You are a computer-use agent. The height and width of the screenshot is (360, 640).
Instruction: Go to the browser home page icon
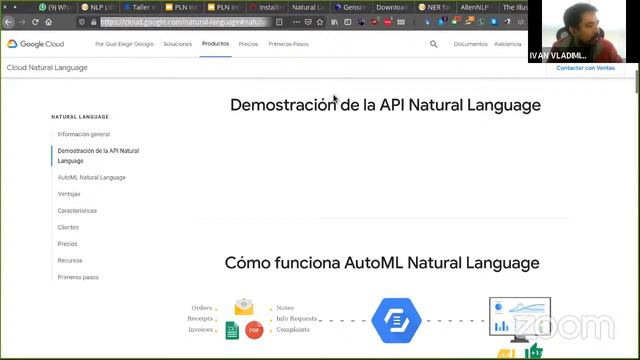pyautogui.click(x=49, y=22)
